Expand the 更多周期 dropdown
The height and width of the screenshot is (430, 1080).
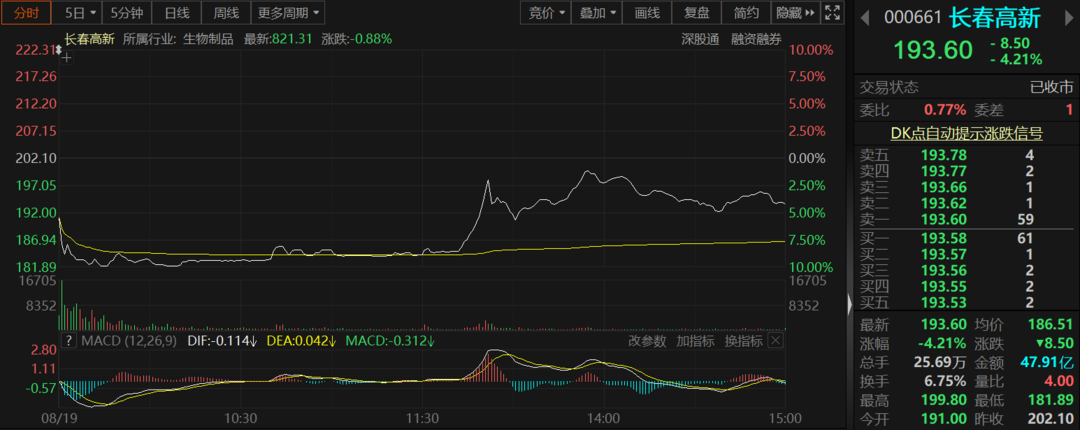[289, 13]
